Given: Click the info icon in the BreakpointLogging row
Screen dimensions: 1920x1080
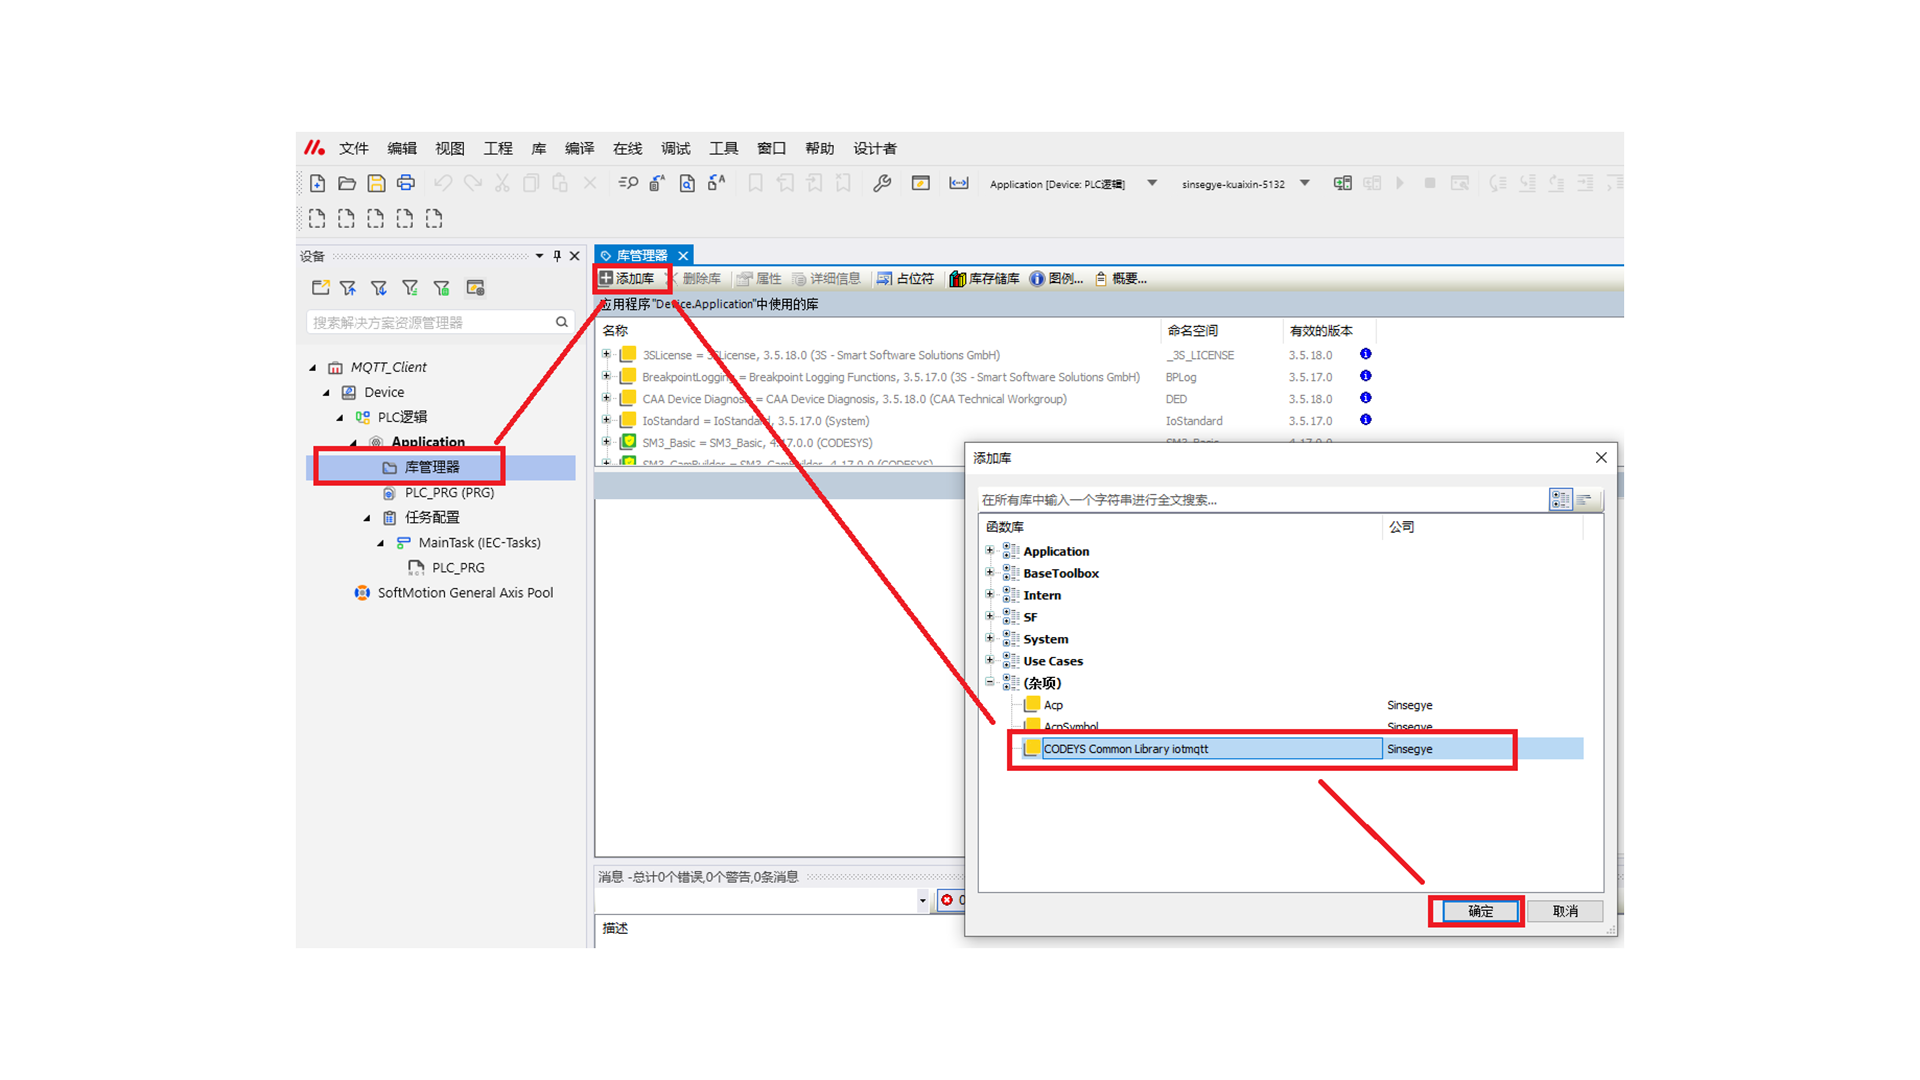Looking at the screenshot, I should (1365, 376).
